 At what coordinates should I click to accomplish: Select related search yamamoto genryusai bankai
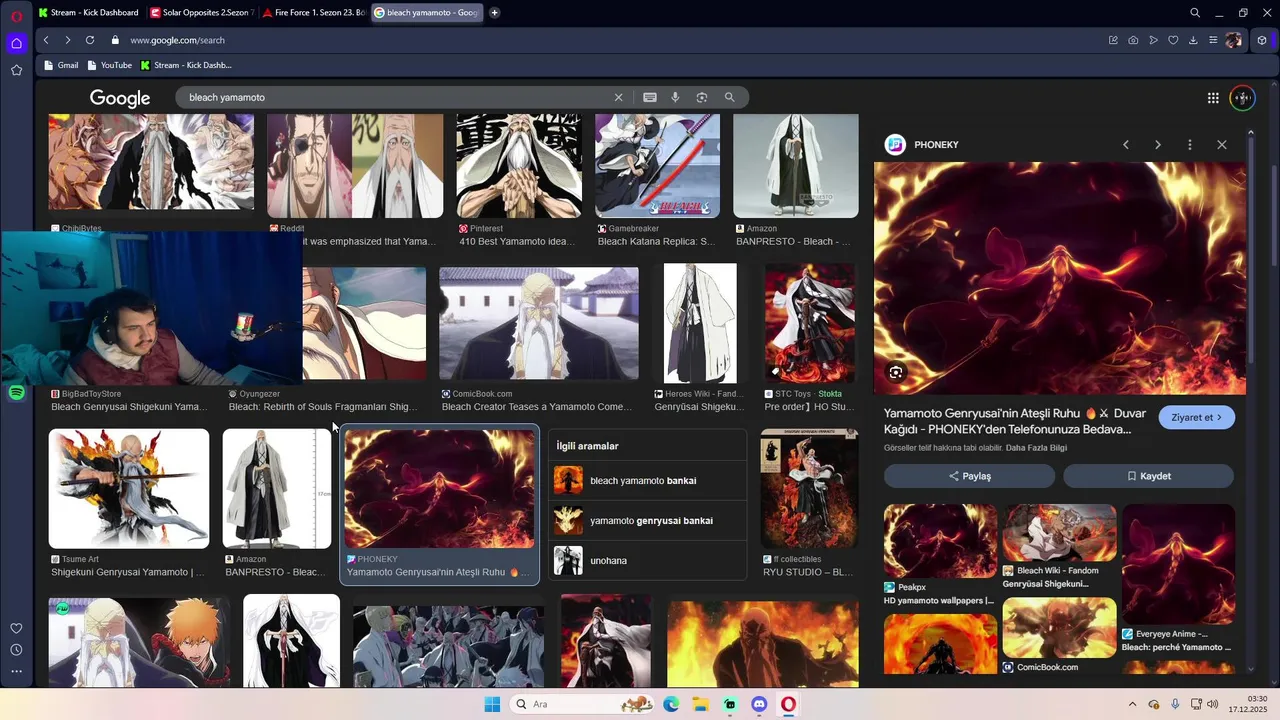(x=647, y=521)
